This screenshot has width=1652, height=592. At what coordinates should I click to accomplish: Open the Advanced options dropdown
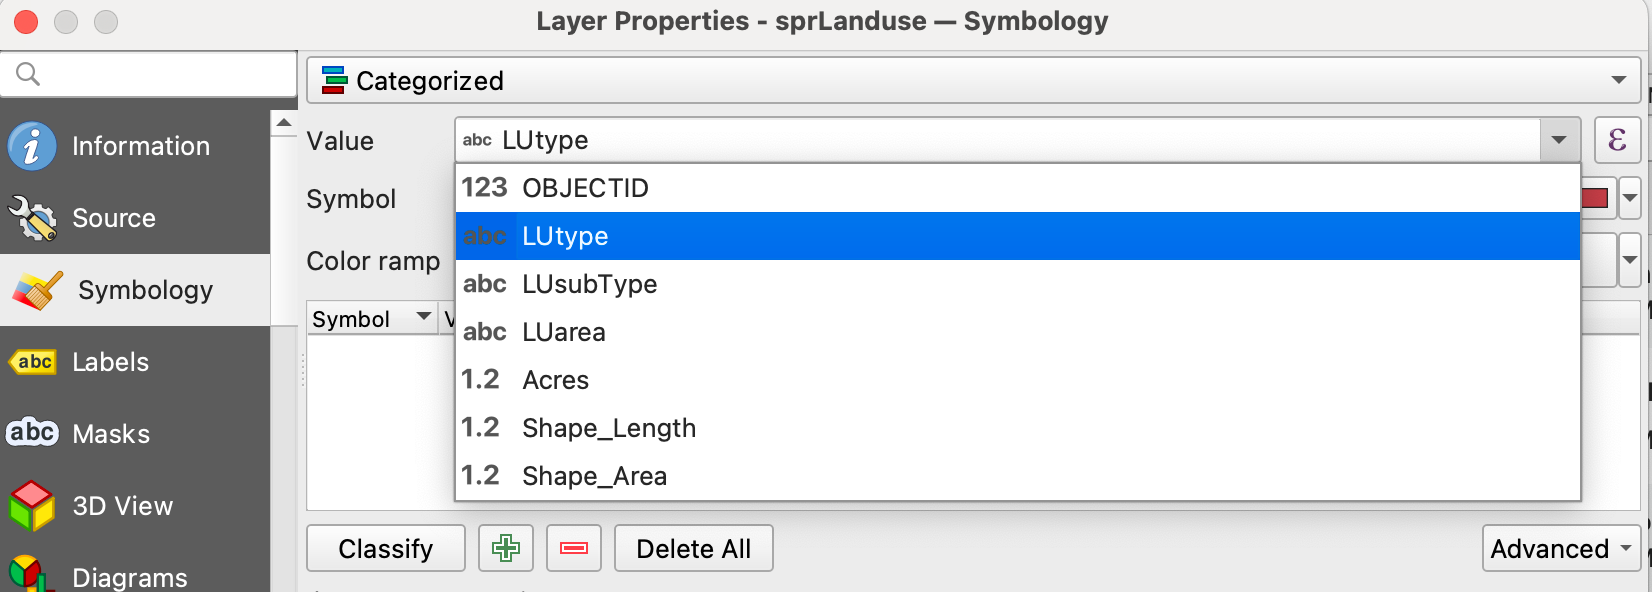(1560, 548)
